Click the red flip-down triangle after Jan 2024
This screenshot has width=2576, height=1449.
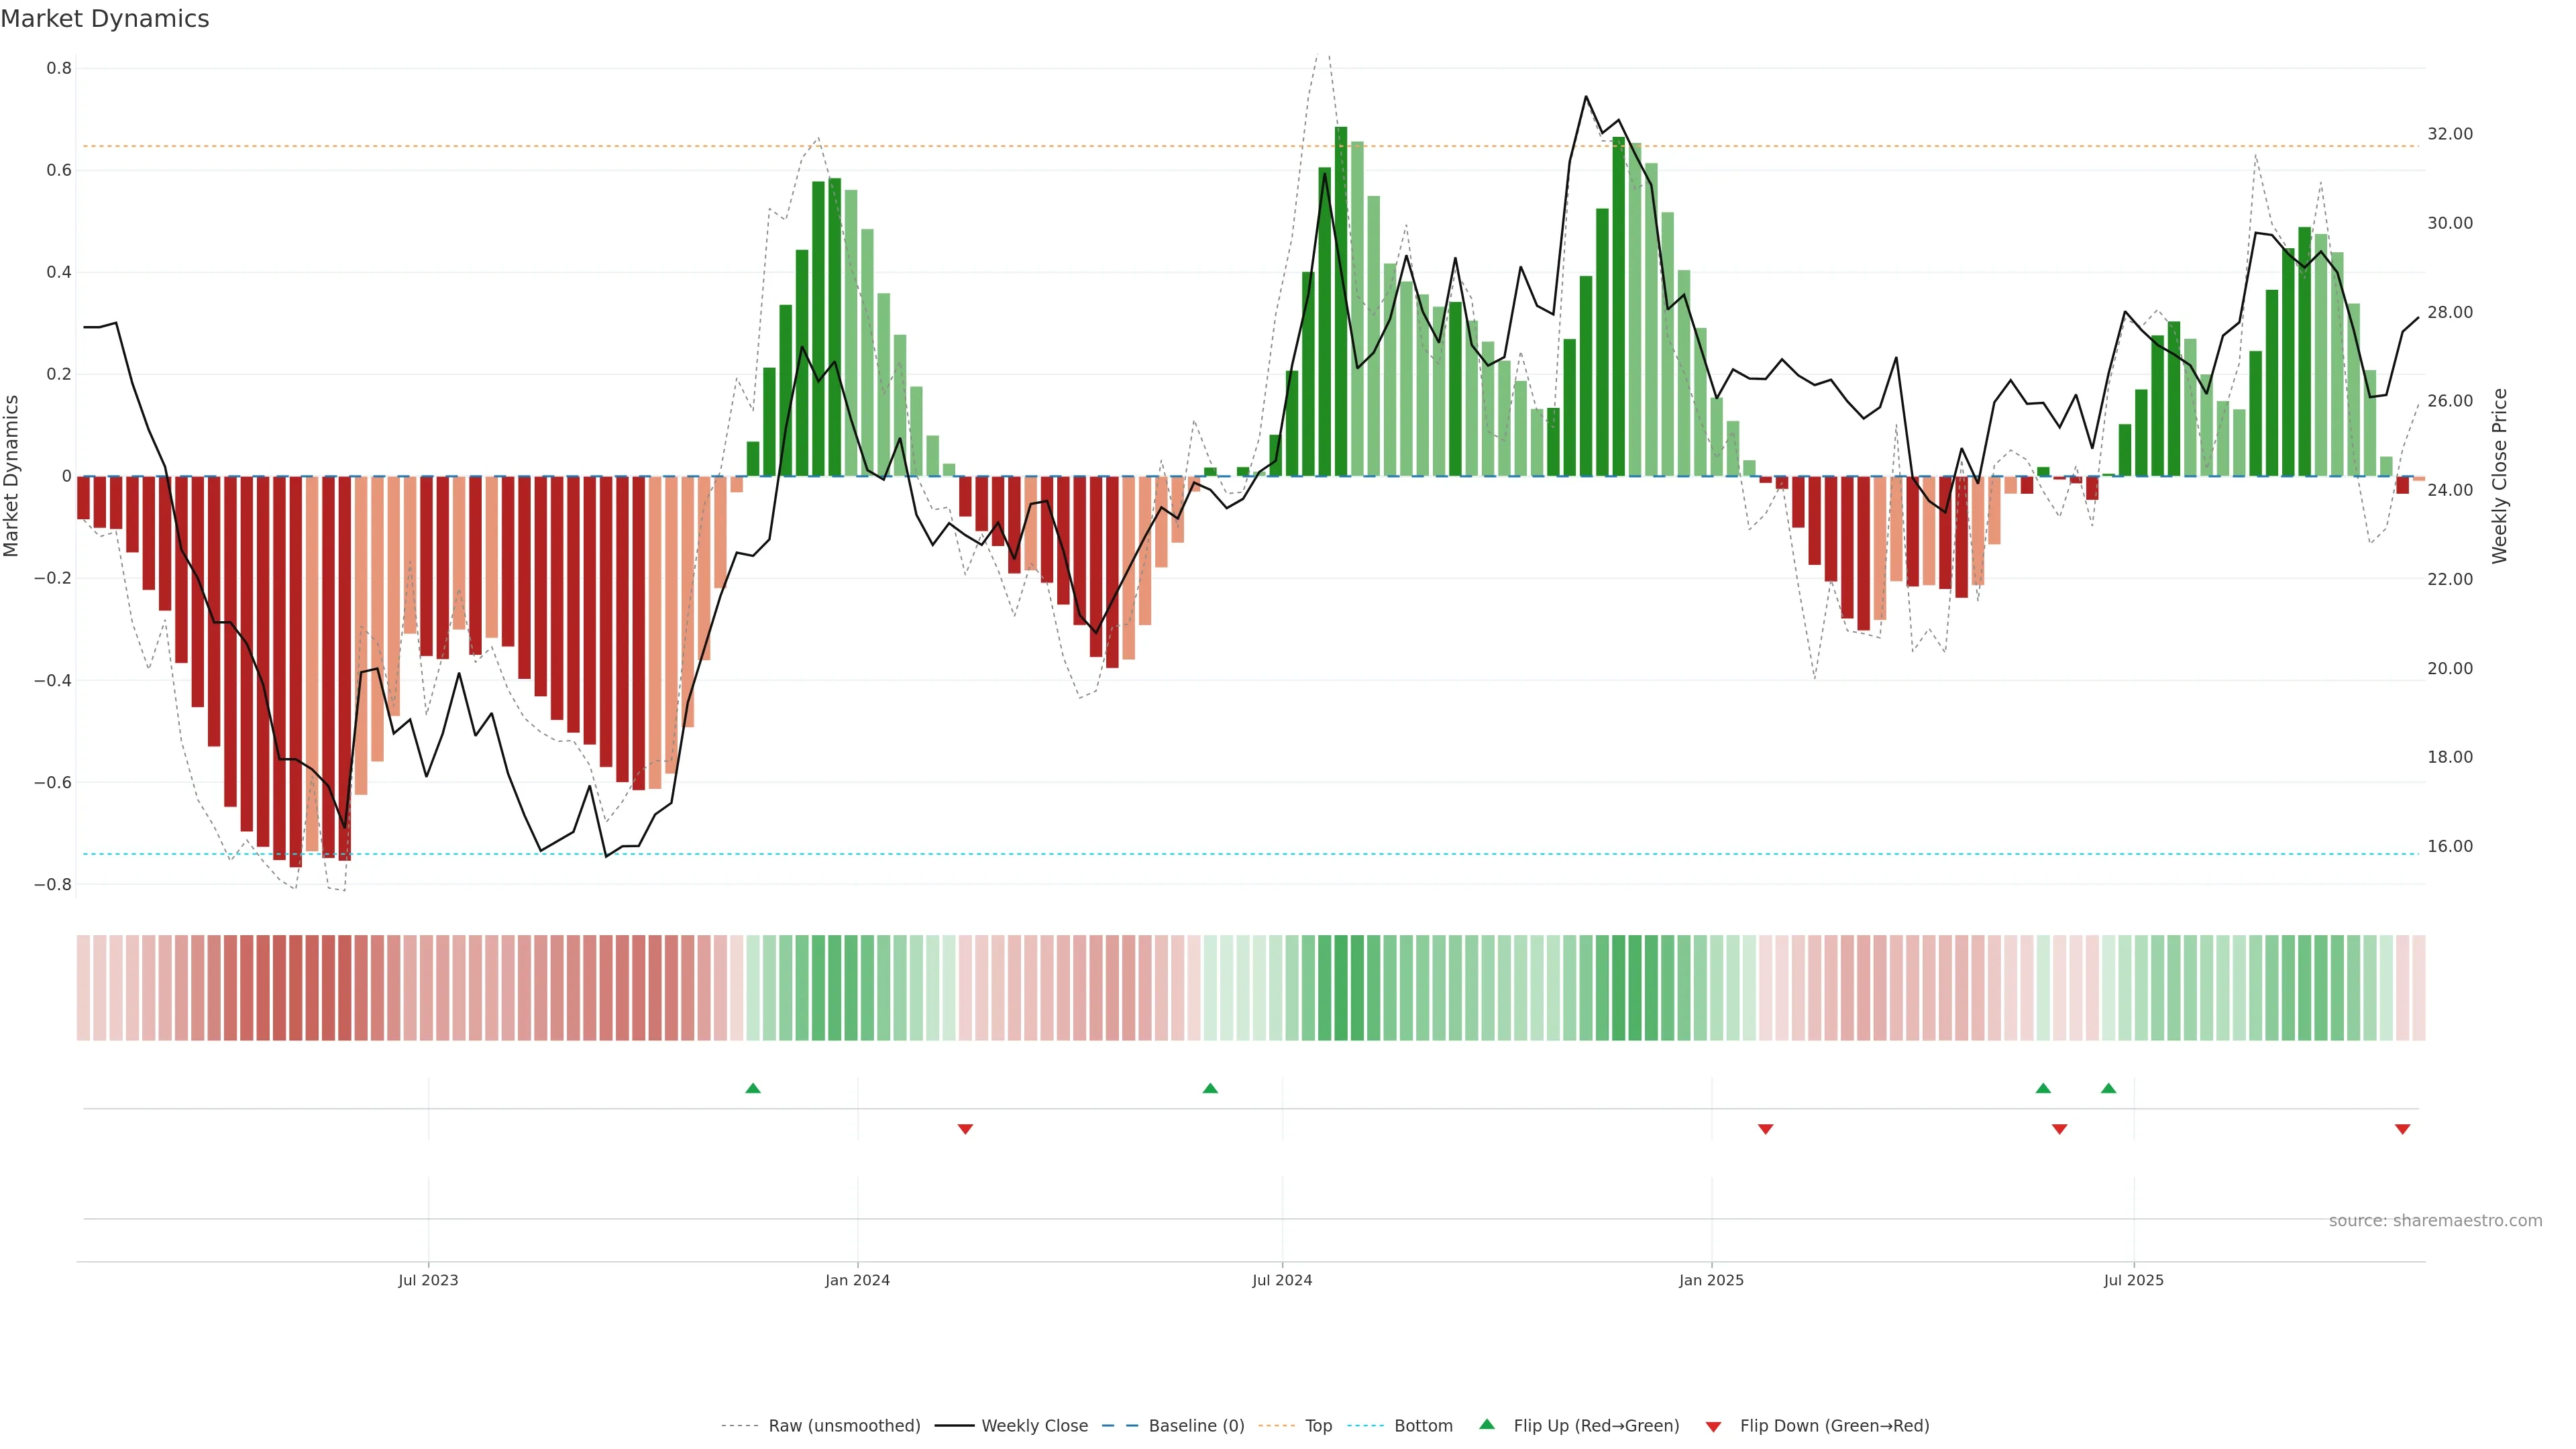pyautogui.click(x=965, y=1129)
